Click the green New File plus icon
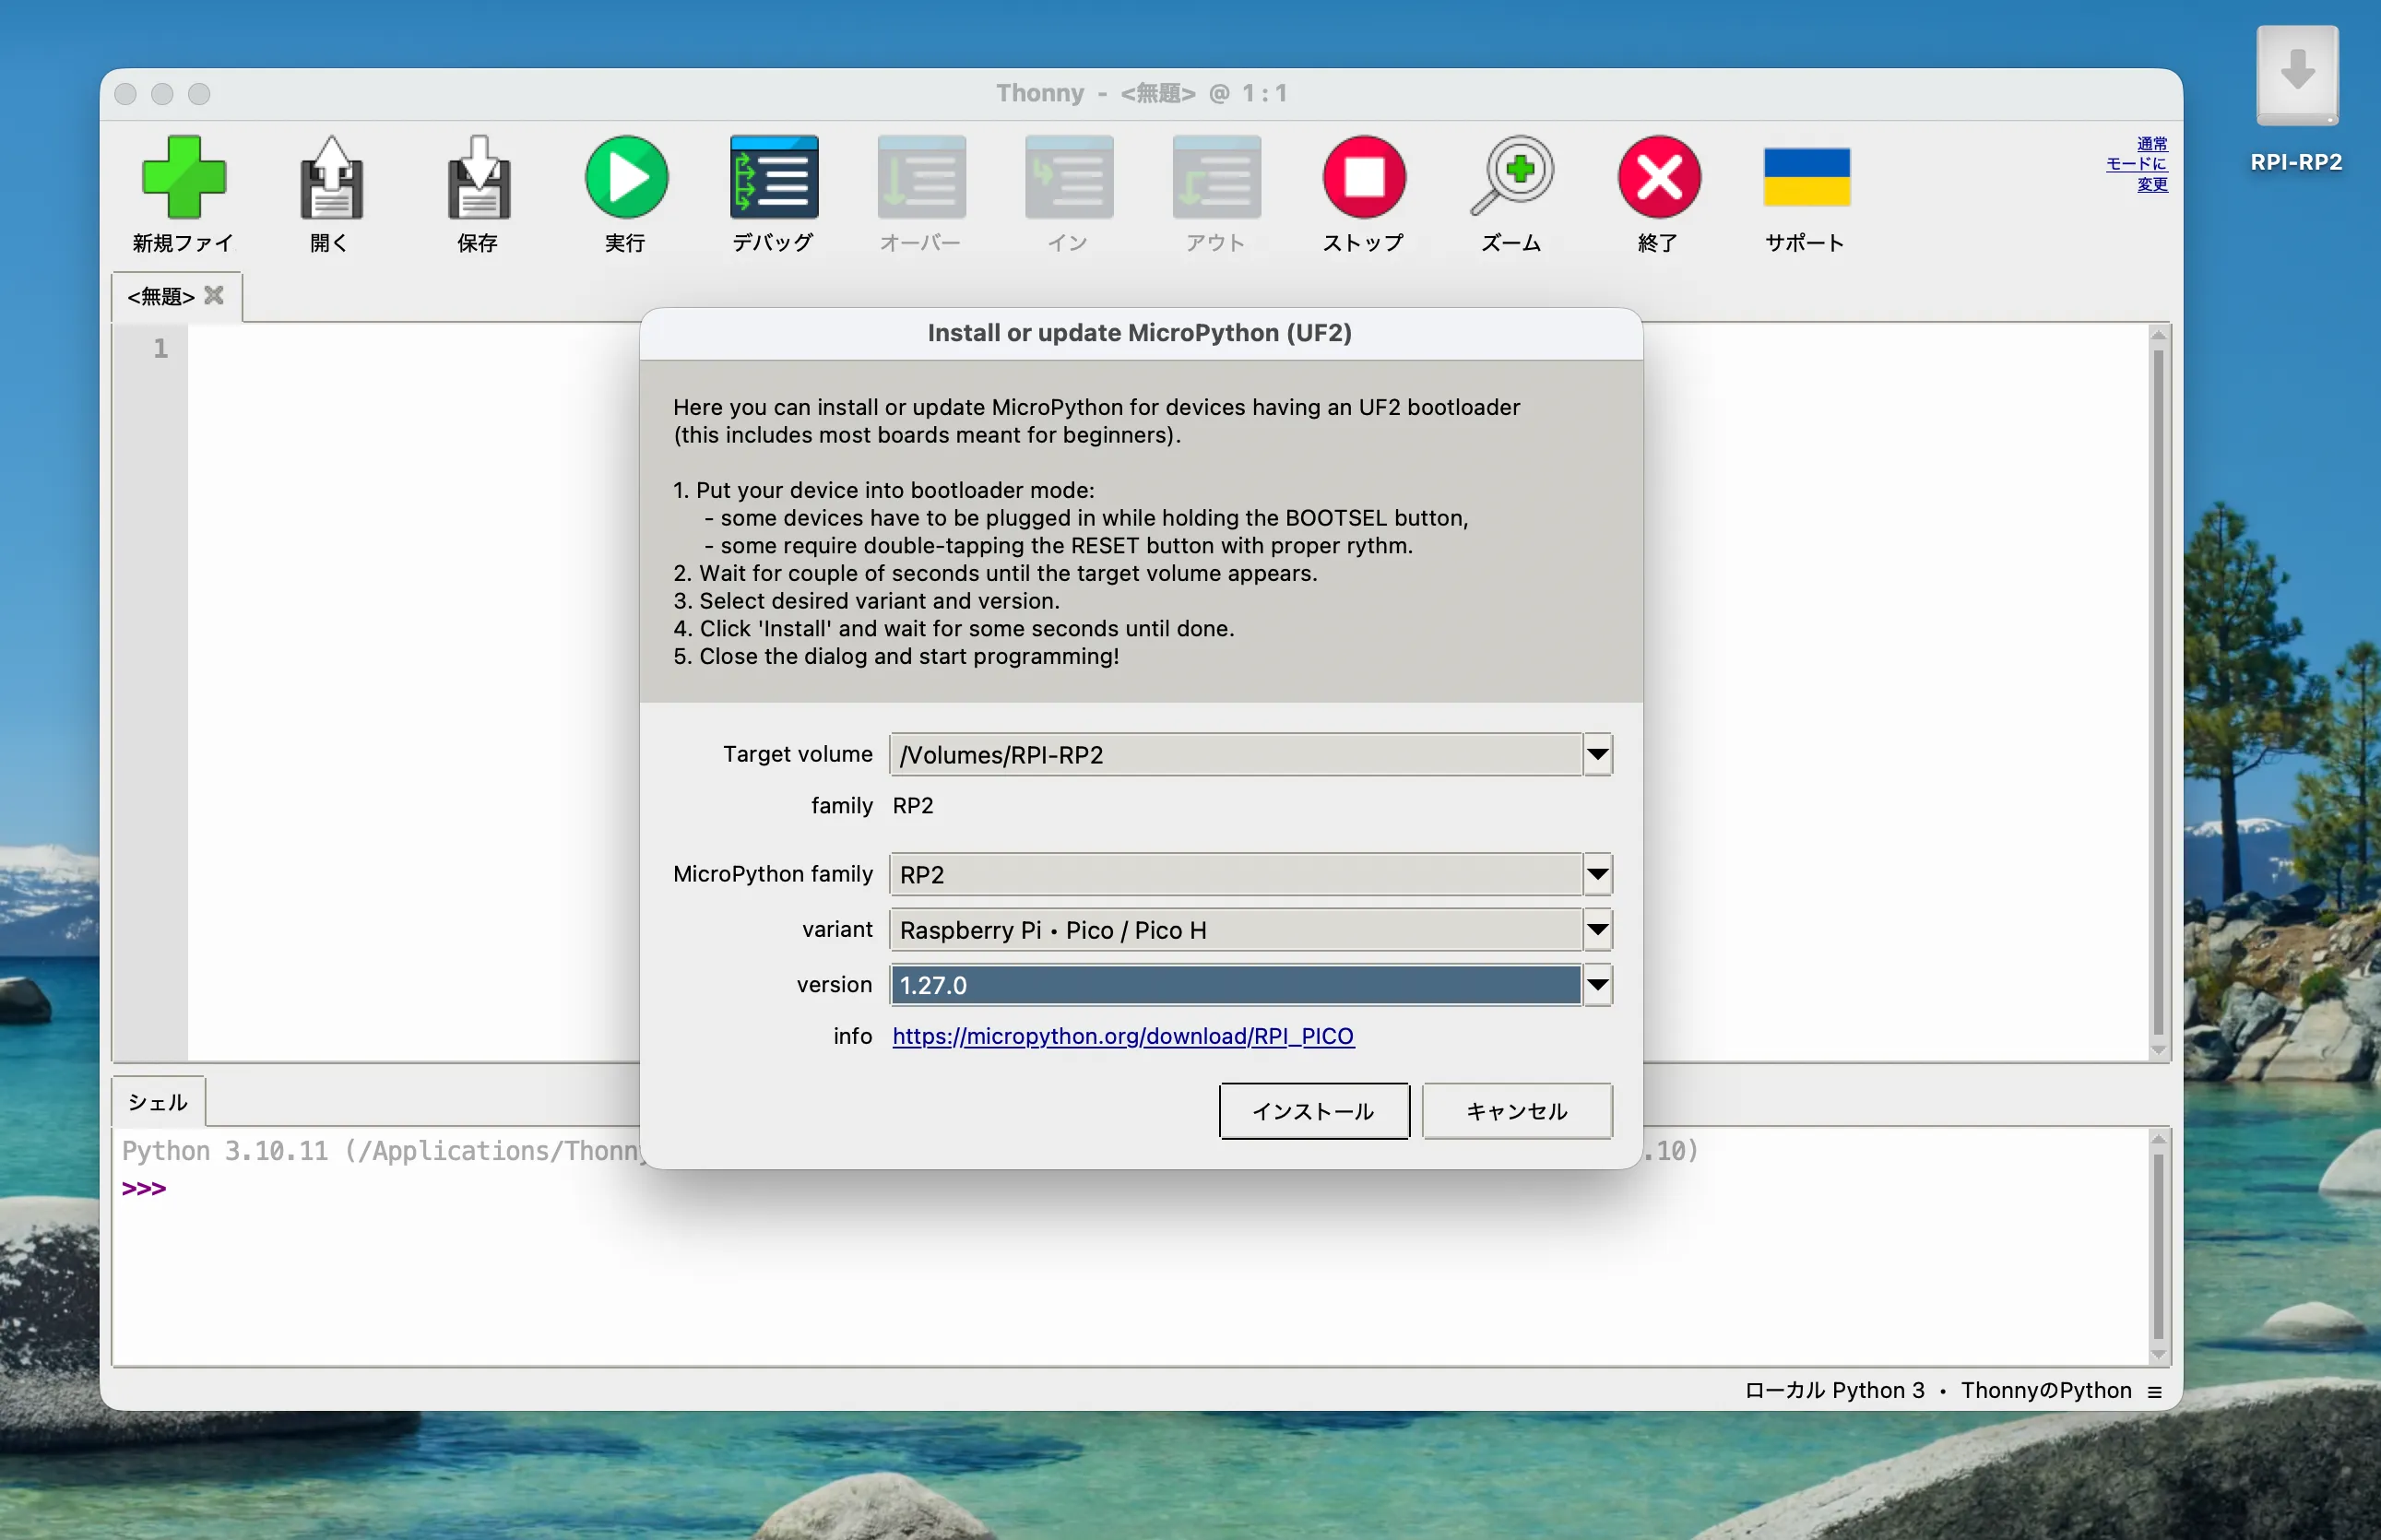Viewport: 2381px width, 1540px height. [x=184, y=178]
